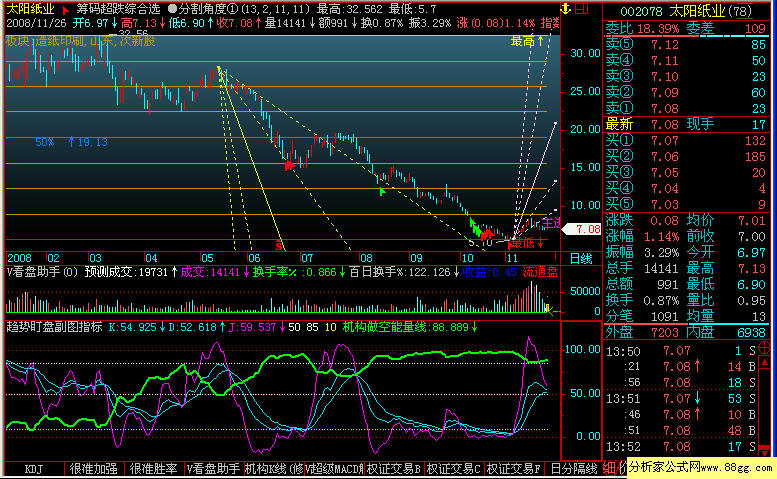Switch to the 很准胜率 indicator tab
The height and width of the screenshot is (479, 777).
pos(154,469)
